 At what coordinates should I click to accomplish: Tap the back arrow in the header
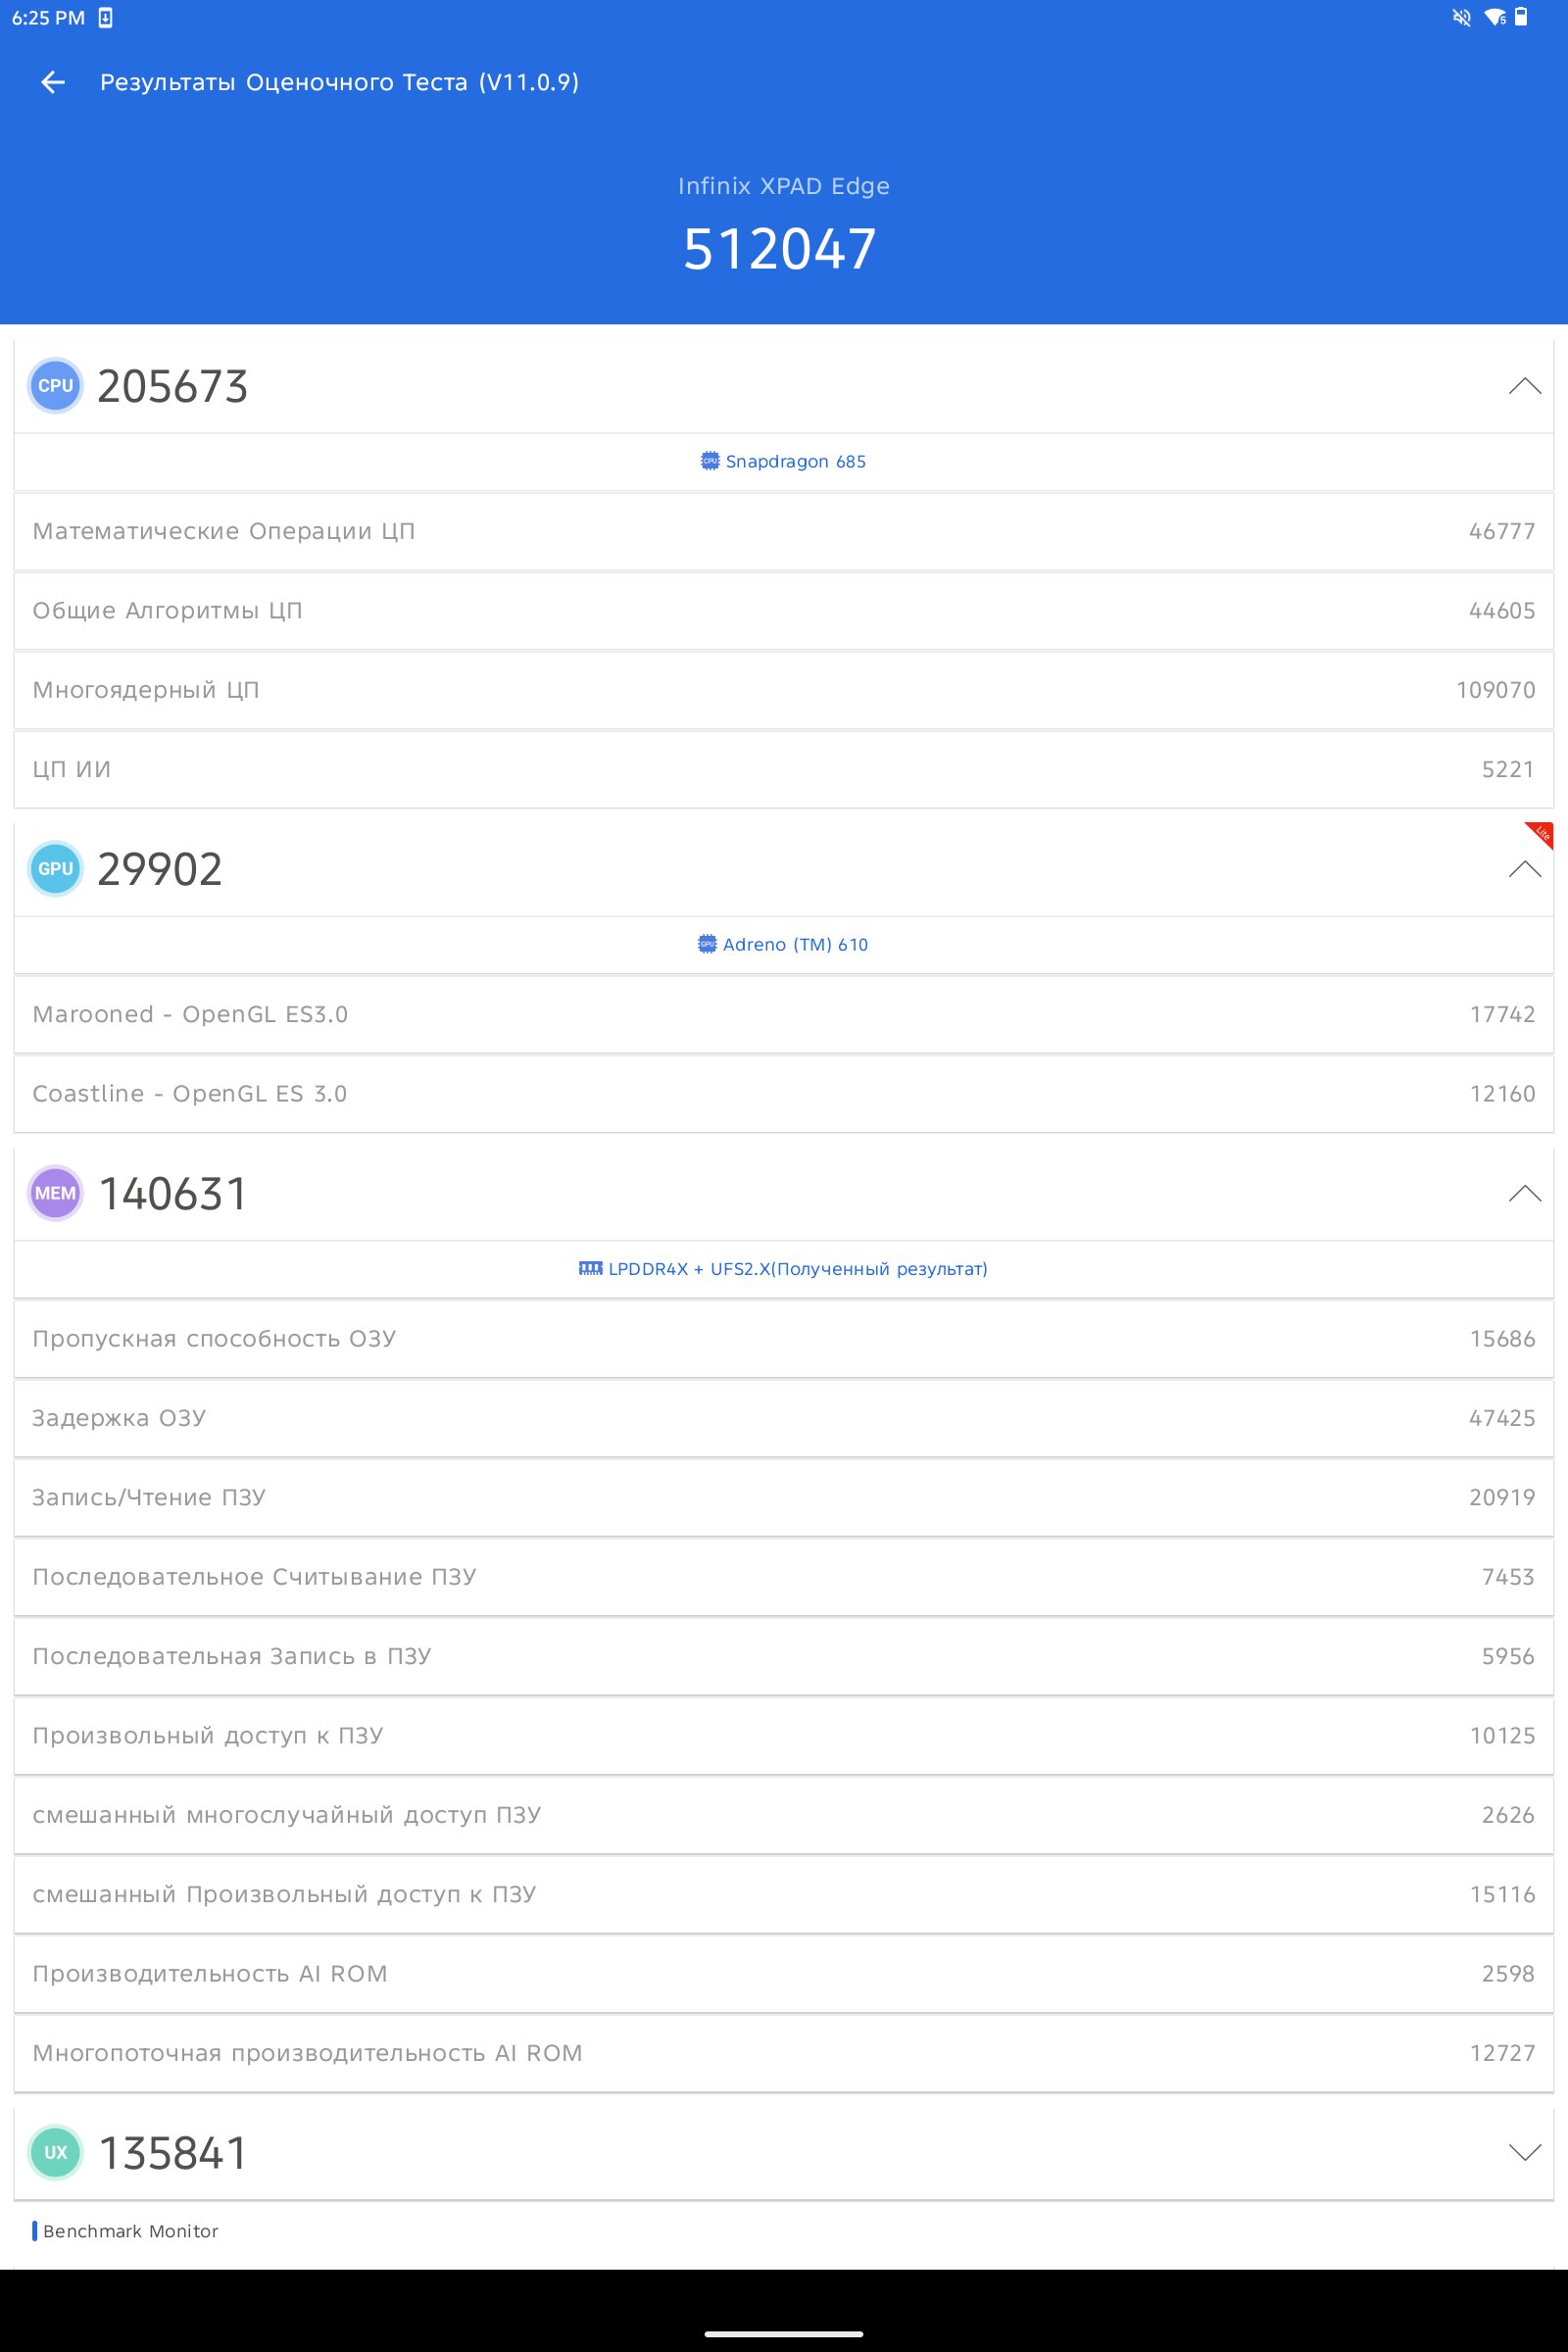pyautogui.click(x=52, y=82)
